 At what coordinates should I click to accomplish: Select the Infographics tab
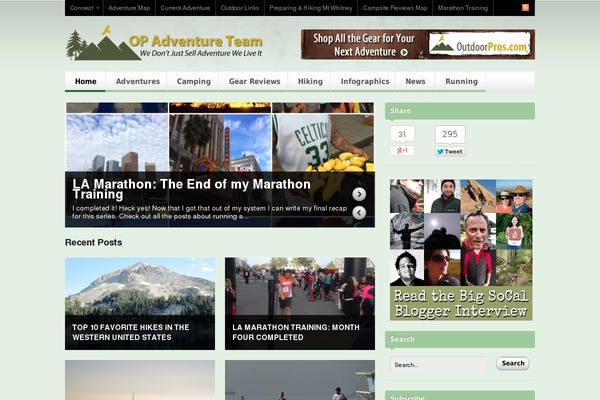(x=365, y=81)
